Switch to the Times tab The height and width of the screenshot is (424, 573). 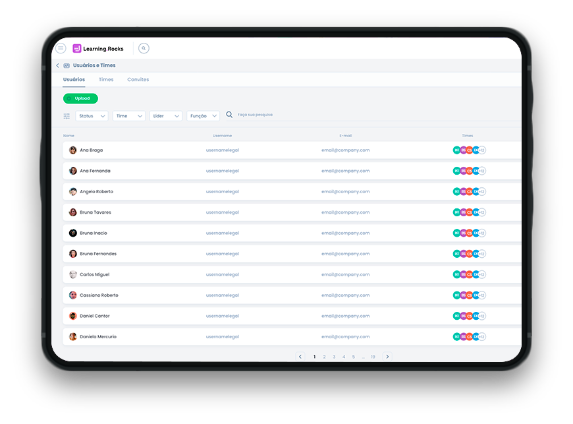[x=106, y=79]
